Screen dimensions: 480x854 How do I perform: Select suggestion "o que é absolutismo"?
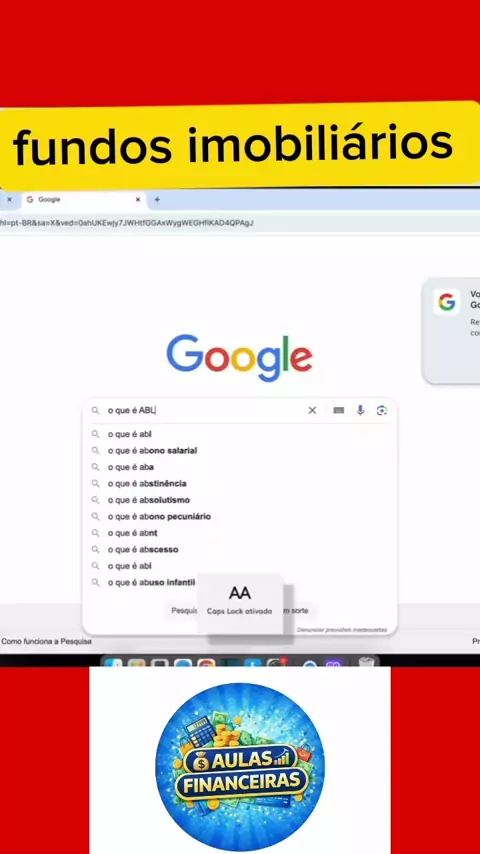tap(149, 499)
